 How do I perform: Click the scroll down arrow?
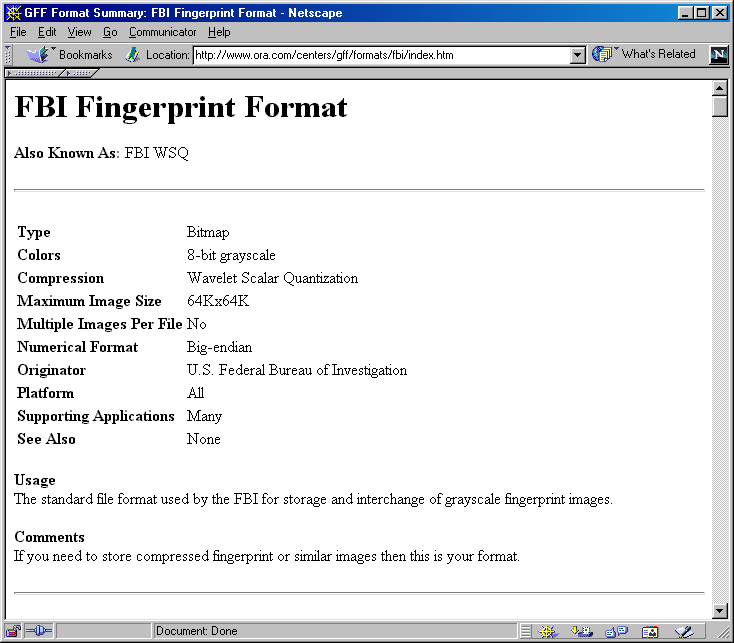(719, 611)
